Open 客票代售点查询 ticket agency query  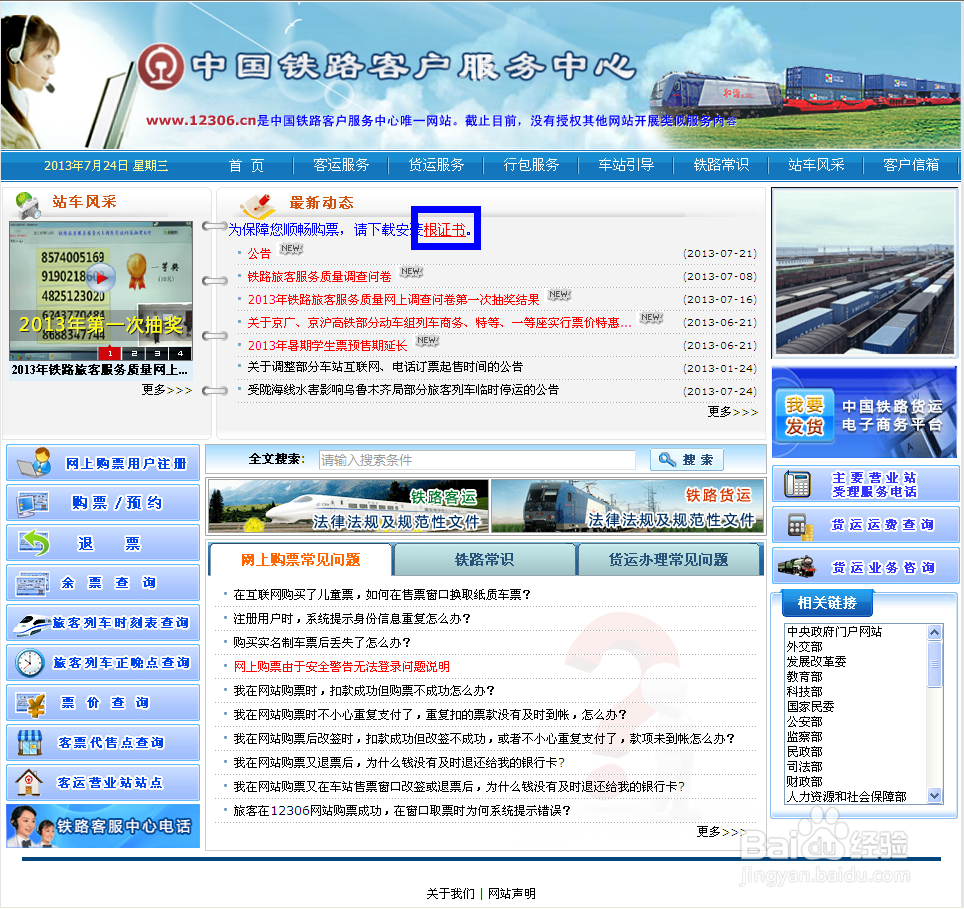point(103,742)
